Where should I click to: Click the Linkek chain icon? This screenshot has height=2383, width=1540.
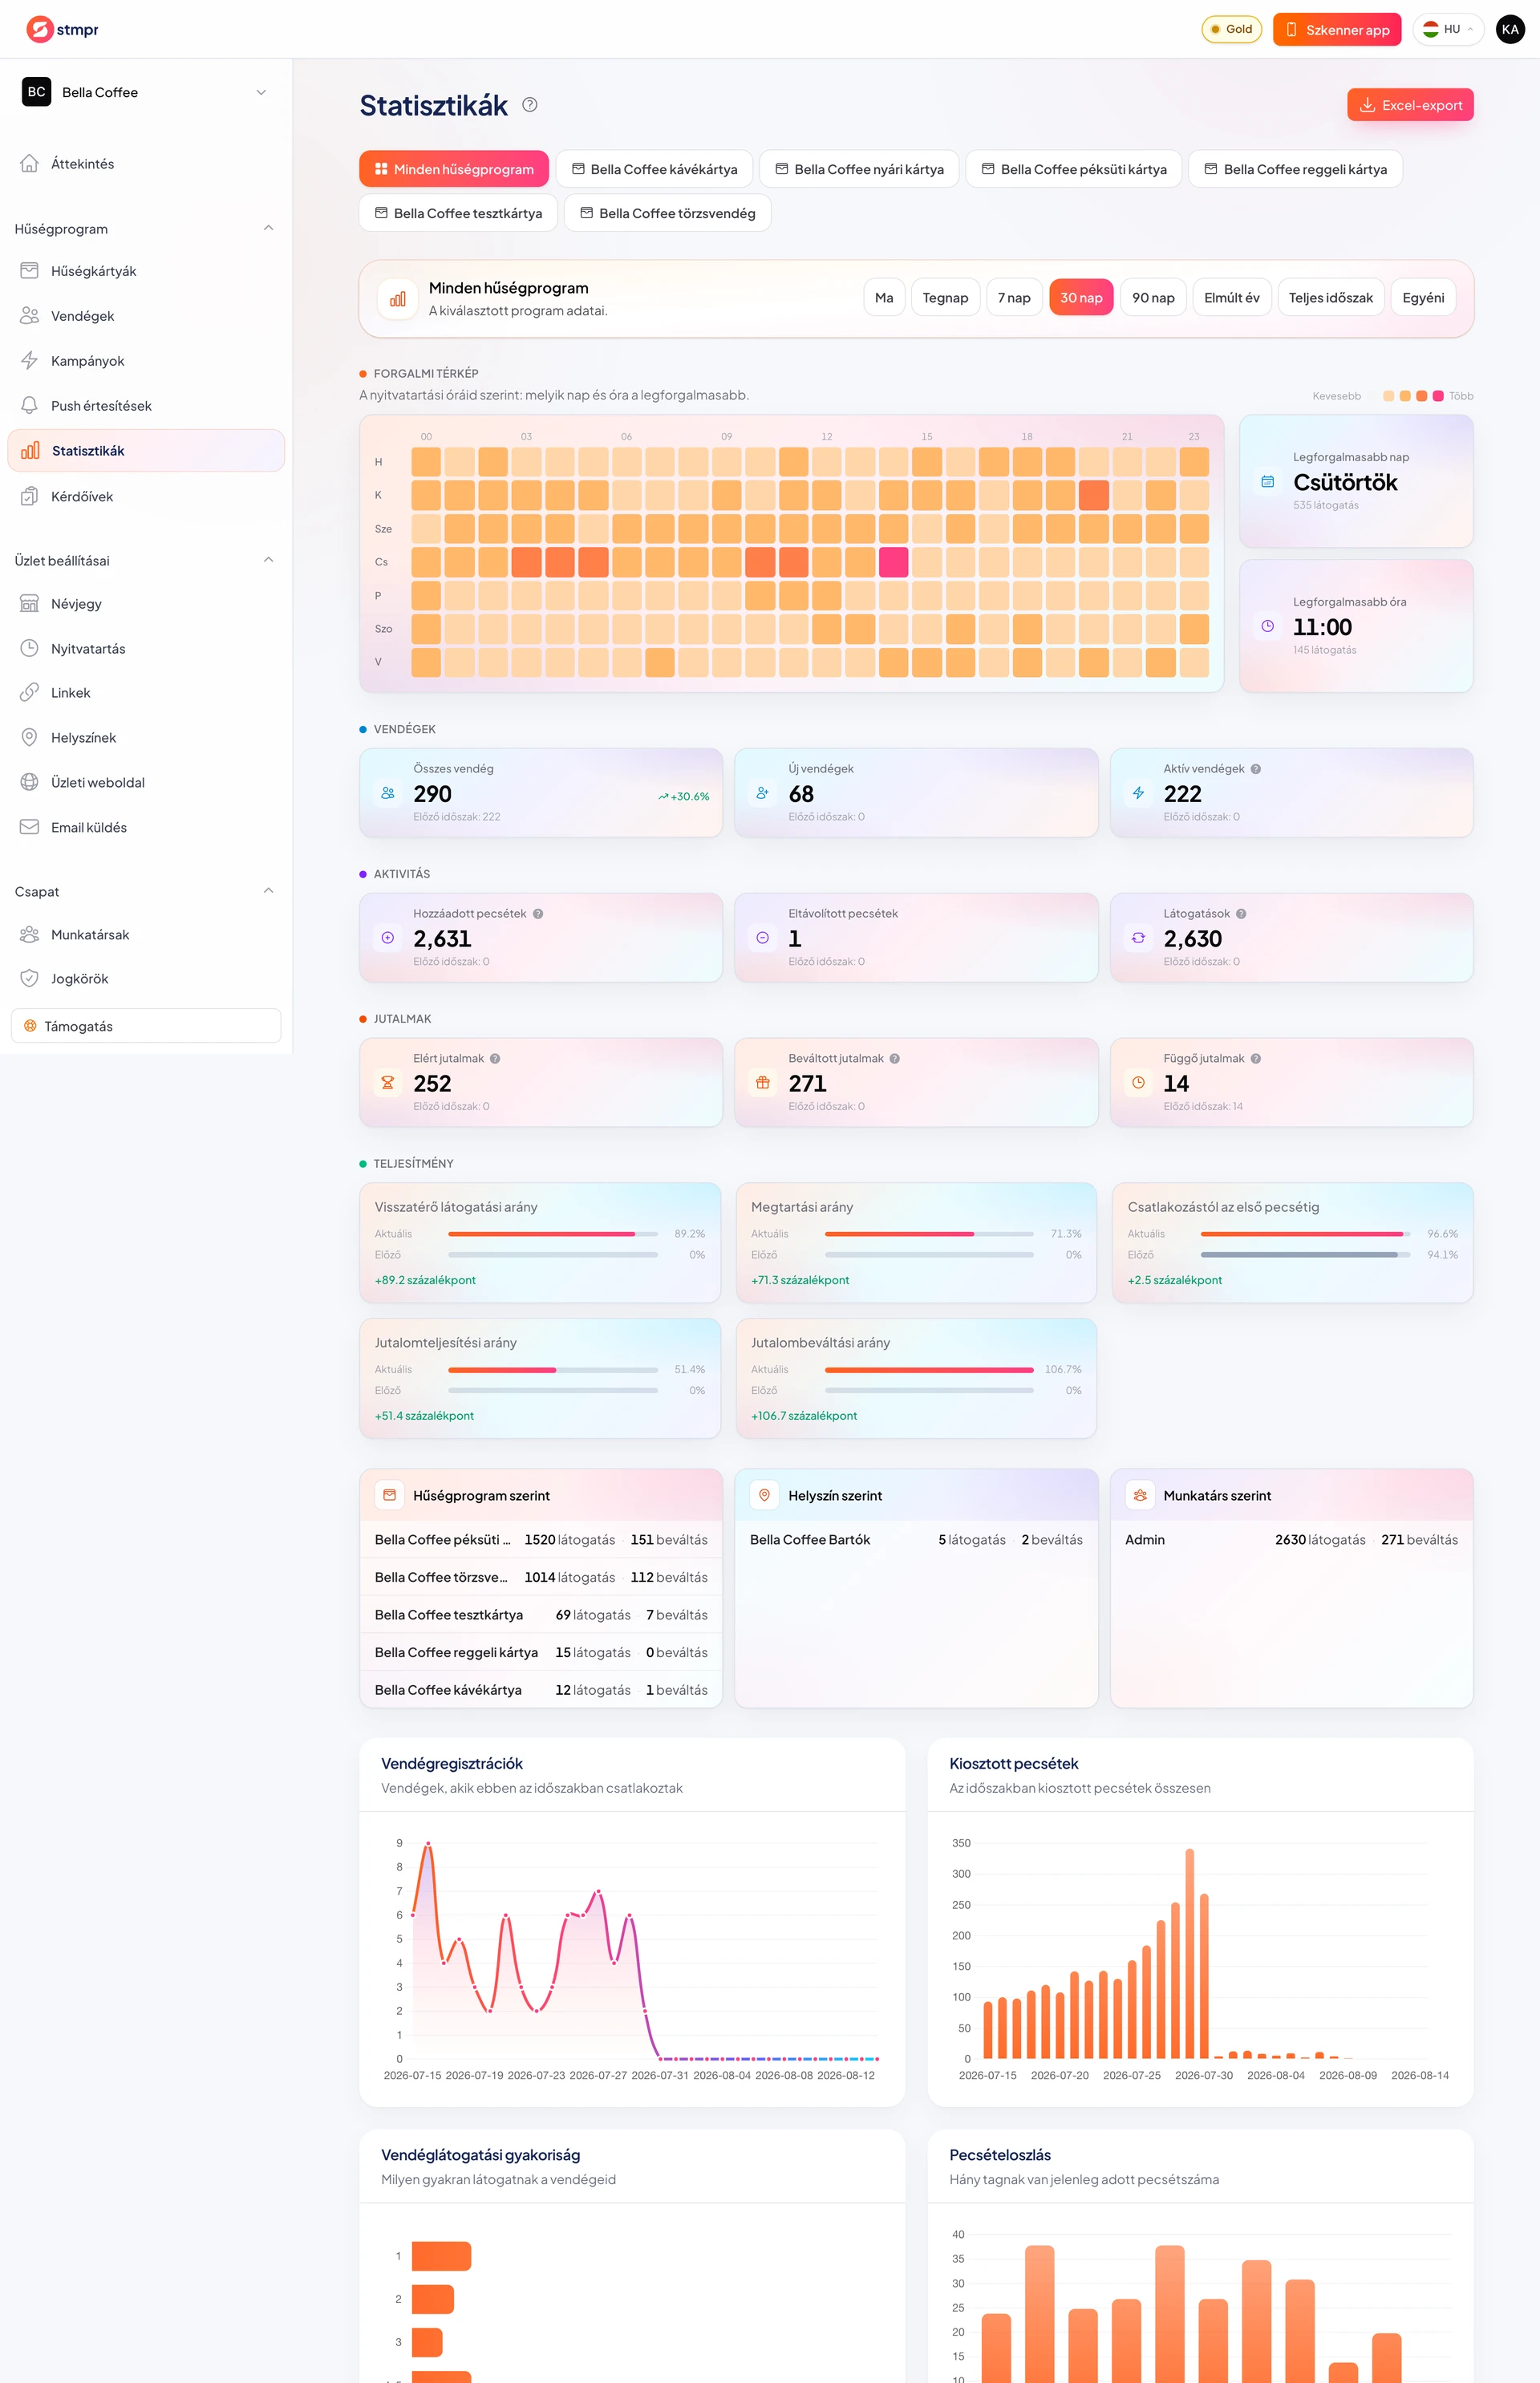(30, 693)
